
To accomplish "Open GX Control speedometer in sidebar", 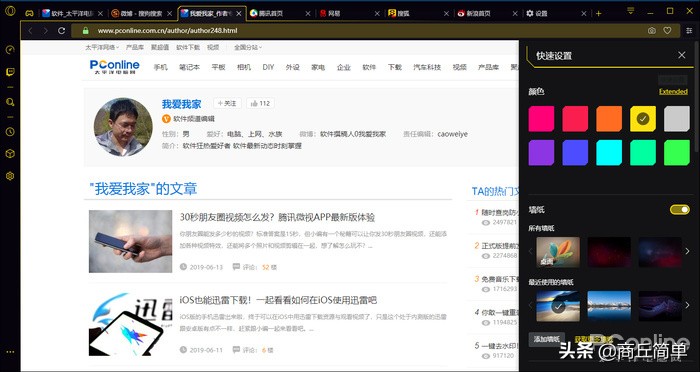I will tap(10, 50).
